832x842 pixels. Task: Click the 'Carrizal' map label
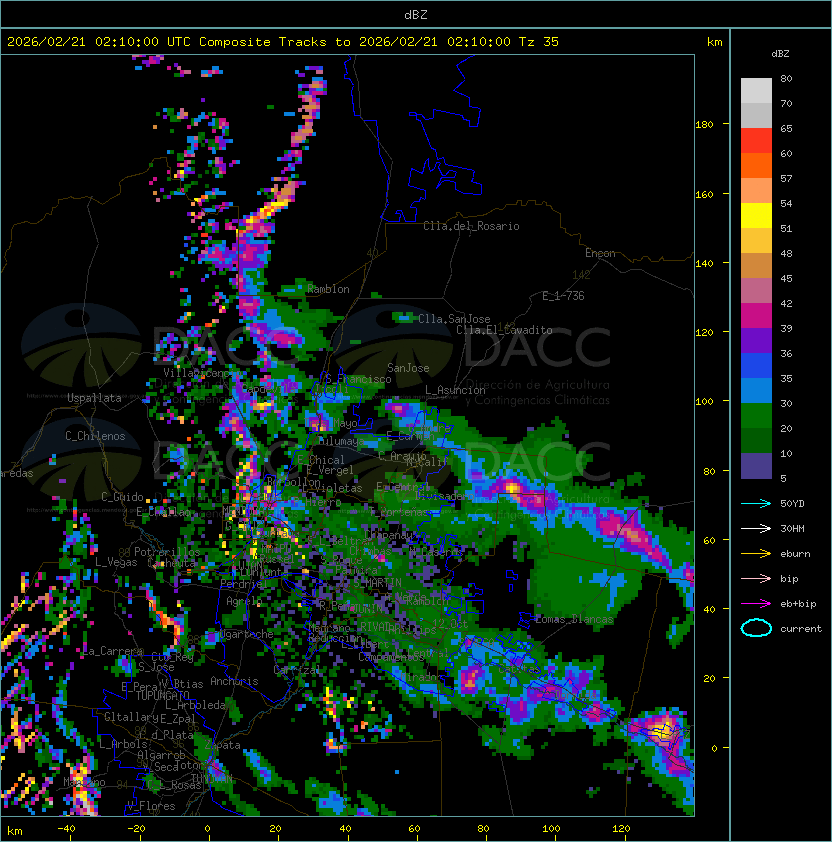tap(297, 670)
